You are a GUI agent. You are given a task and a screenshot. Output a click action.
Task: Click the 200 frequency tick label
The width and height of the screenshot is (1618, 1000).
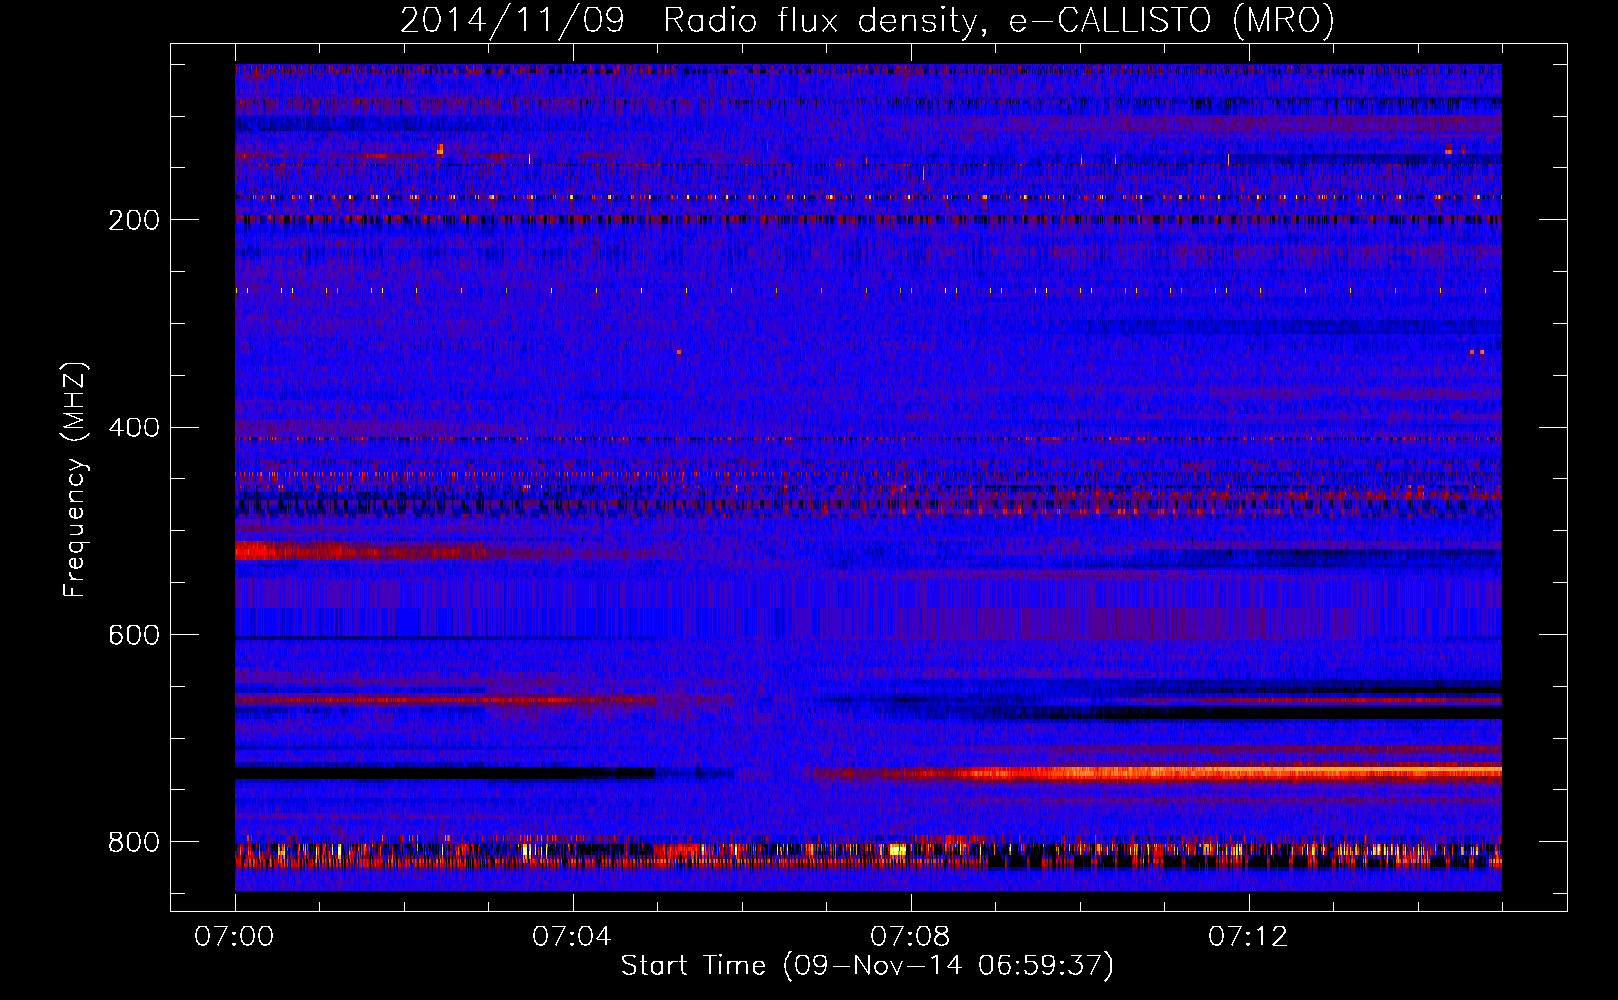(134, 220)
